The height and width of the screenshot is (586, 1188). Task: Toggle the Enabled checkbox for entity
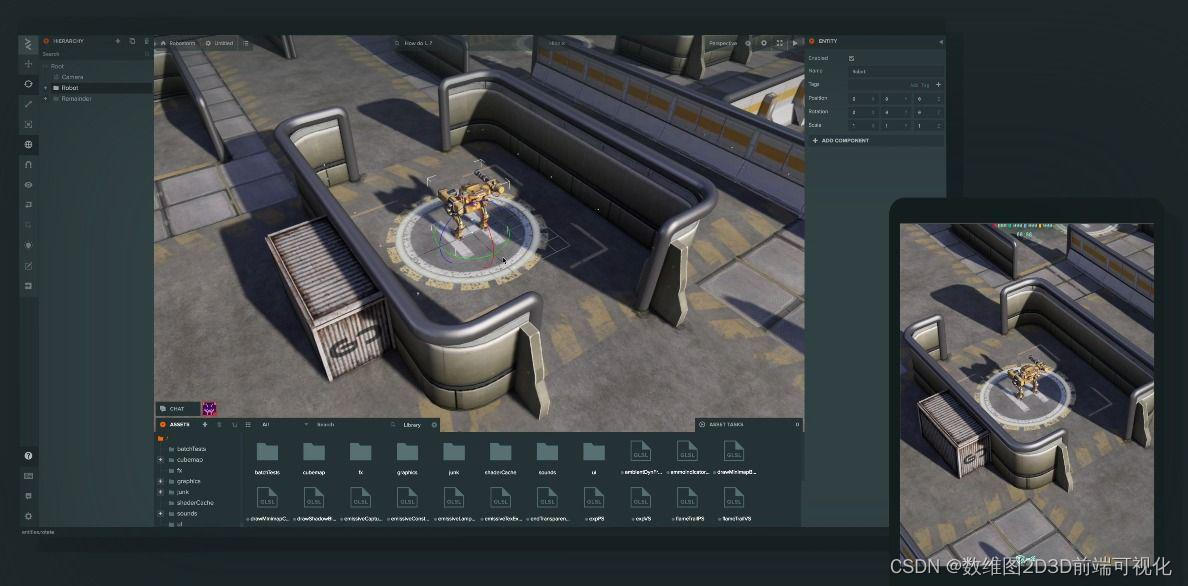852,58
